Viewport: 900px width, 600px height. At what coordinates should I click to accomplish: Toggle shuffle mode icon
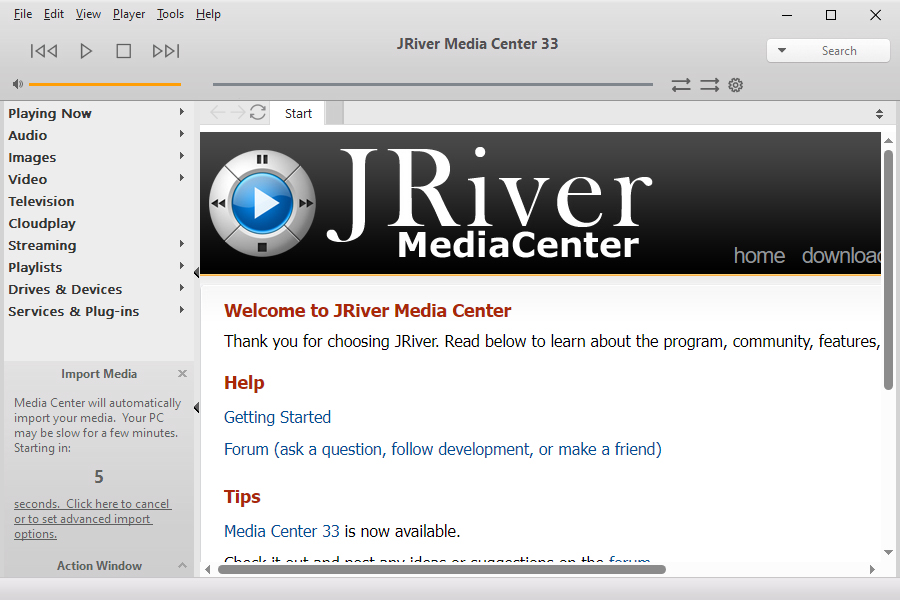709,85
